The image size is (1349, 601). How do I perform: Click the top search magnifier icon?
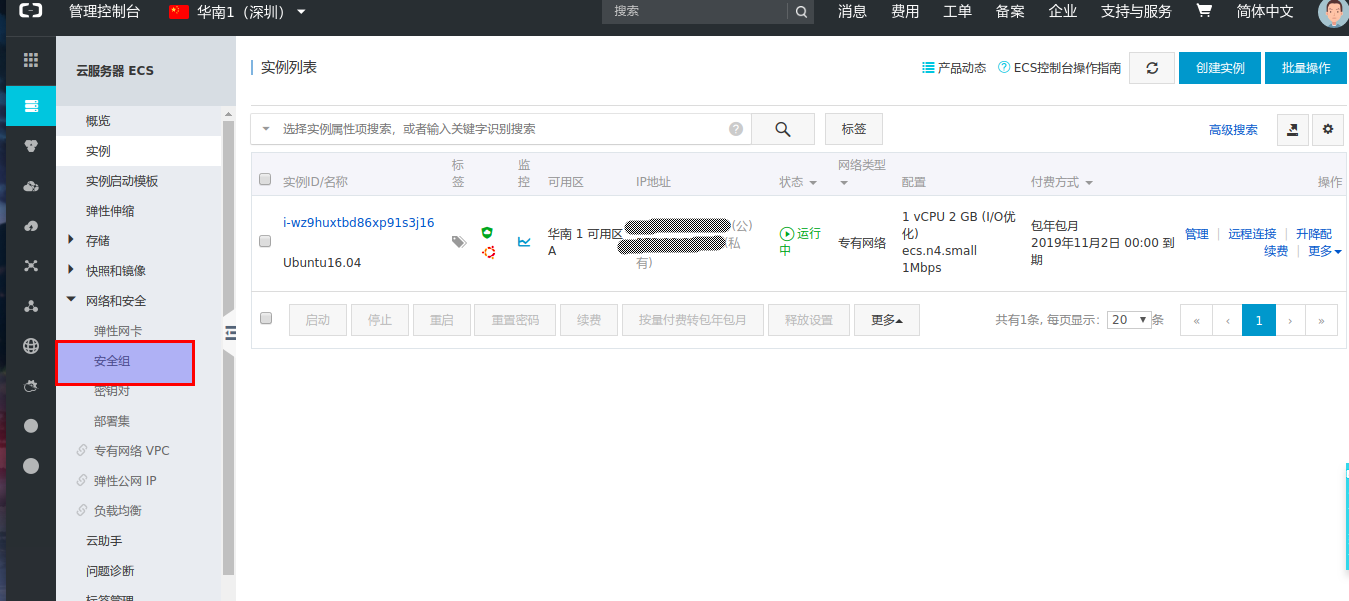[801, 12]
